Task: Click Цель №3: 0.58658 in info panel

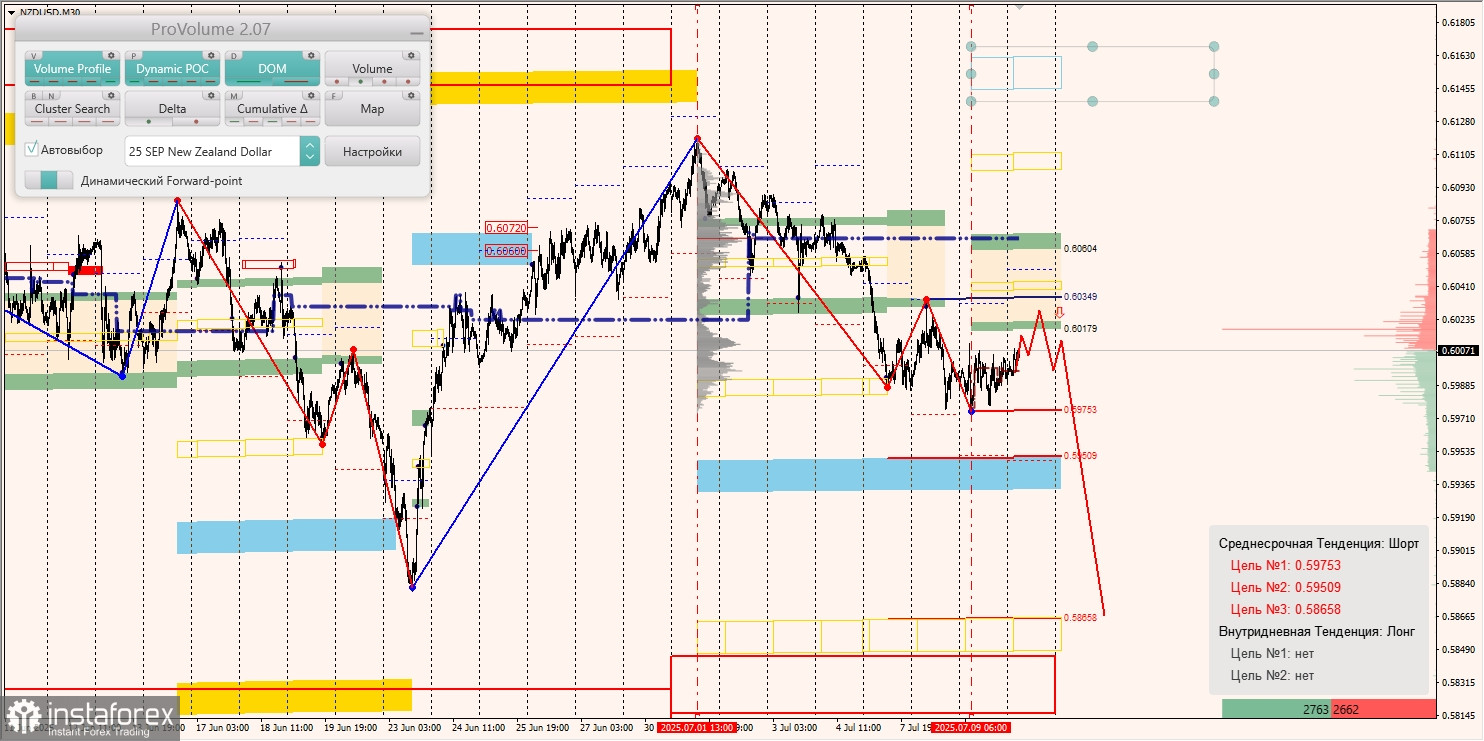Action: point(1285,609)
